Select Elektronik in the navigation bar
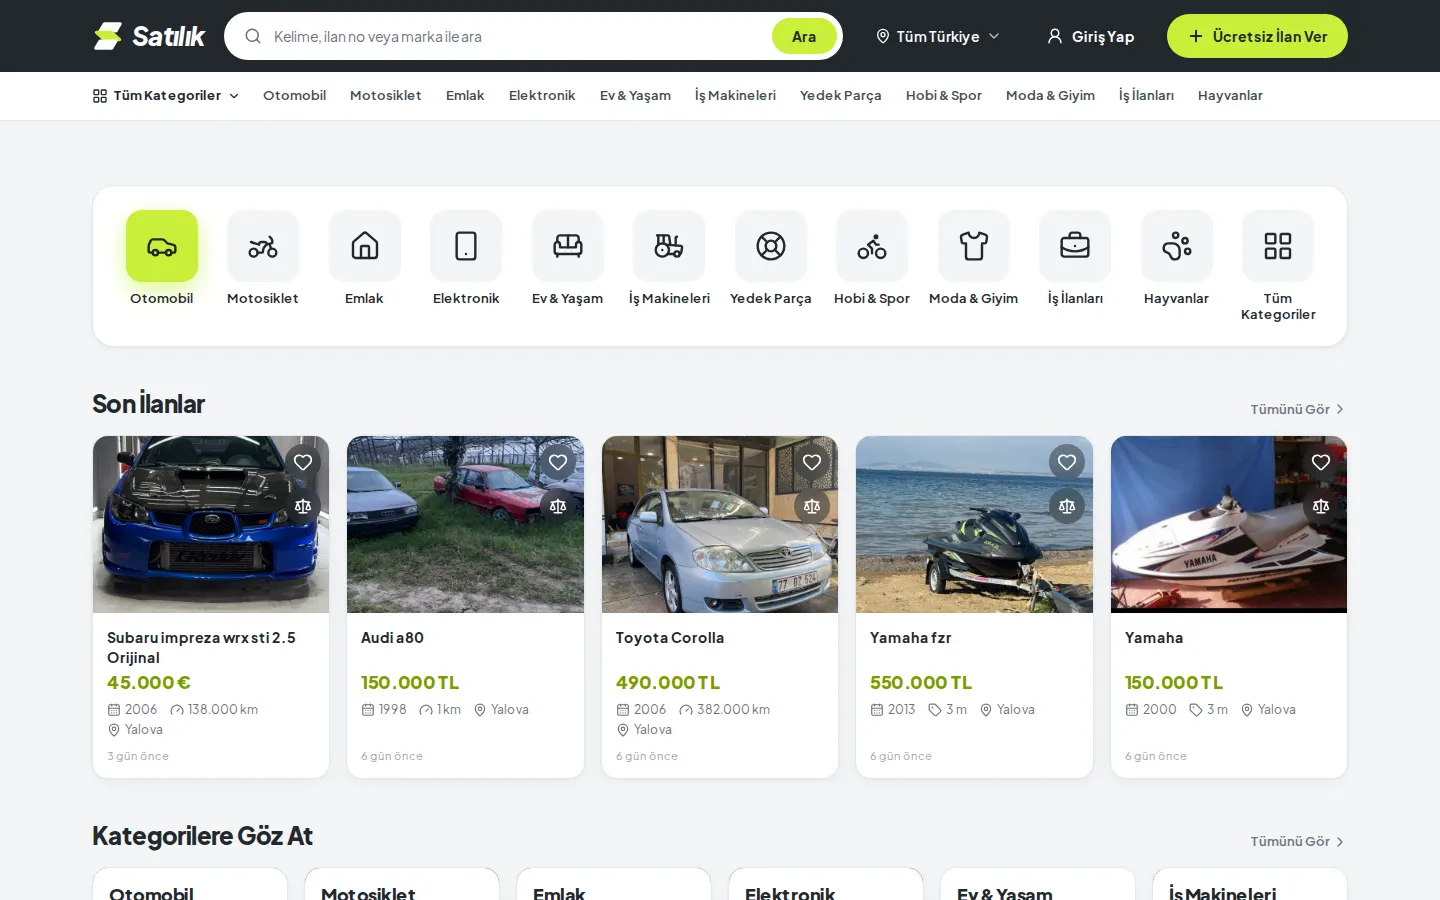Screen dimensions: 1440x900 click(542, 96)
